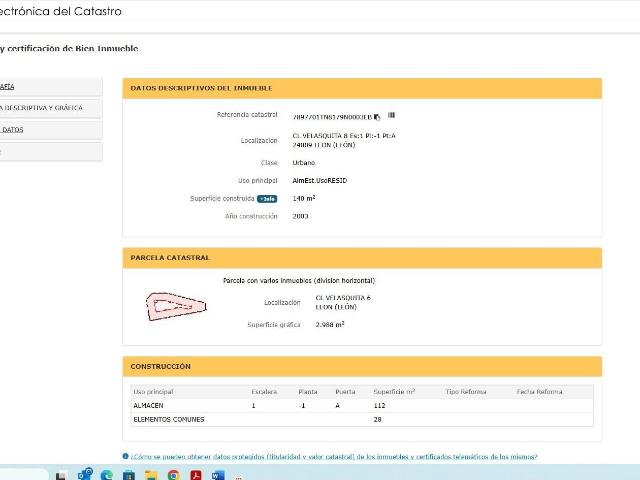Screen dimensions: 640x480
Task: Open the +Info badge for Superficie construida
Action: [267, 199]
